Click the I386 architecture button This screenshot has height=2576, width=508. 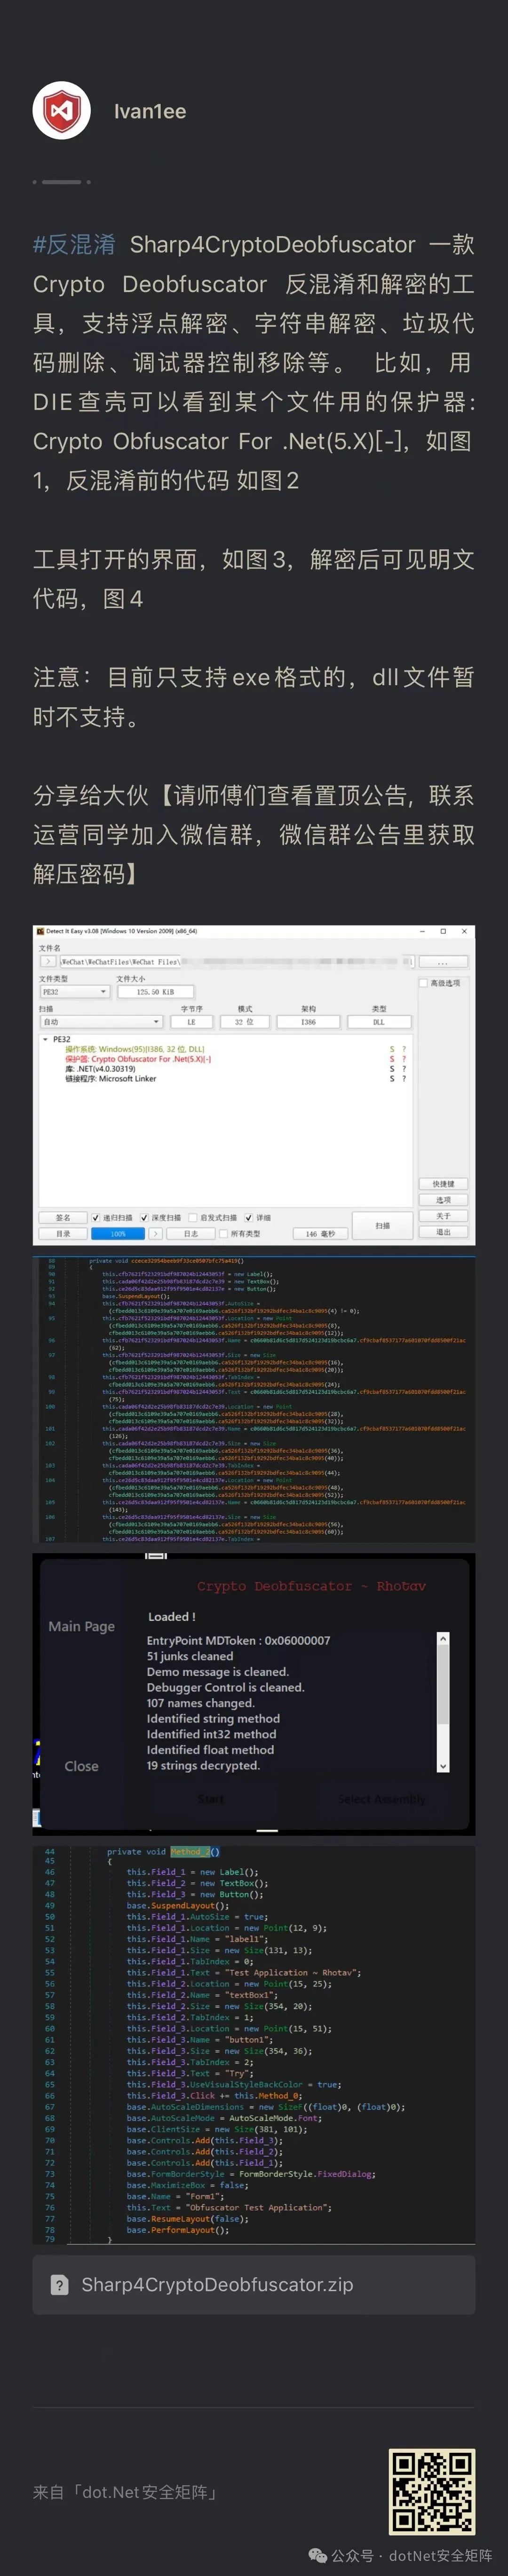pyautogui.click(x=308, y=1022)
